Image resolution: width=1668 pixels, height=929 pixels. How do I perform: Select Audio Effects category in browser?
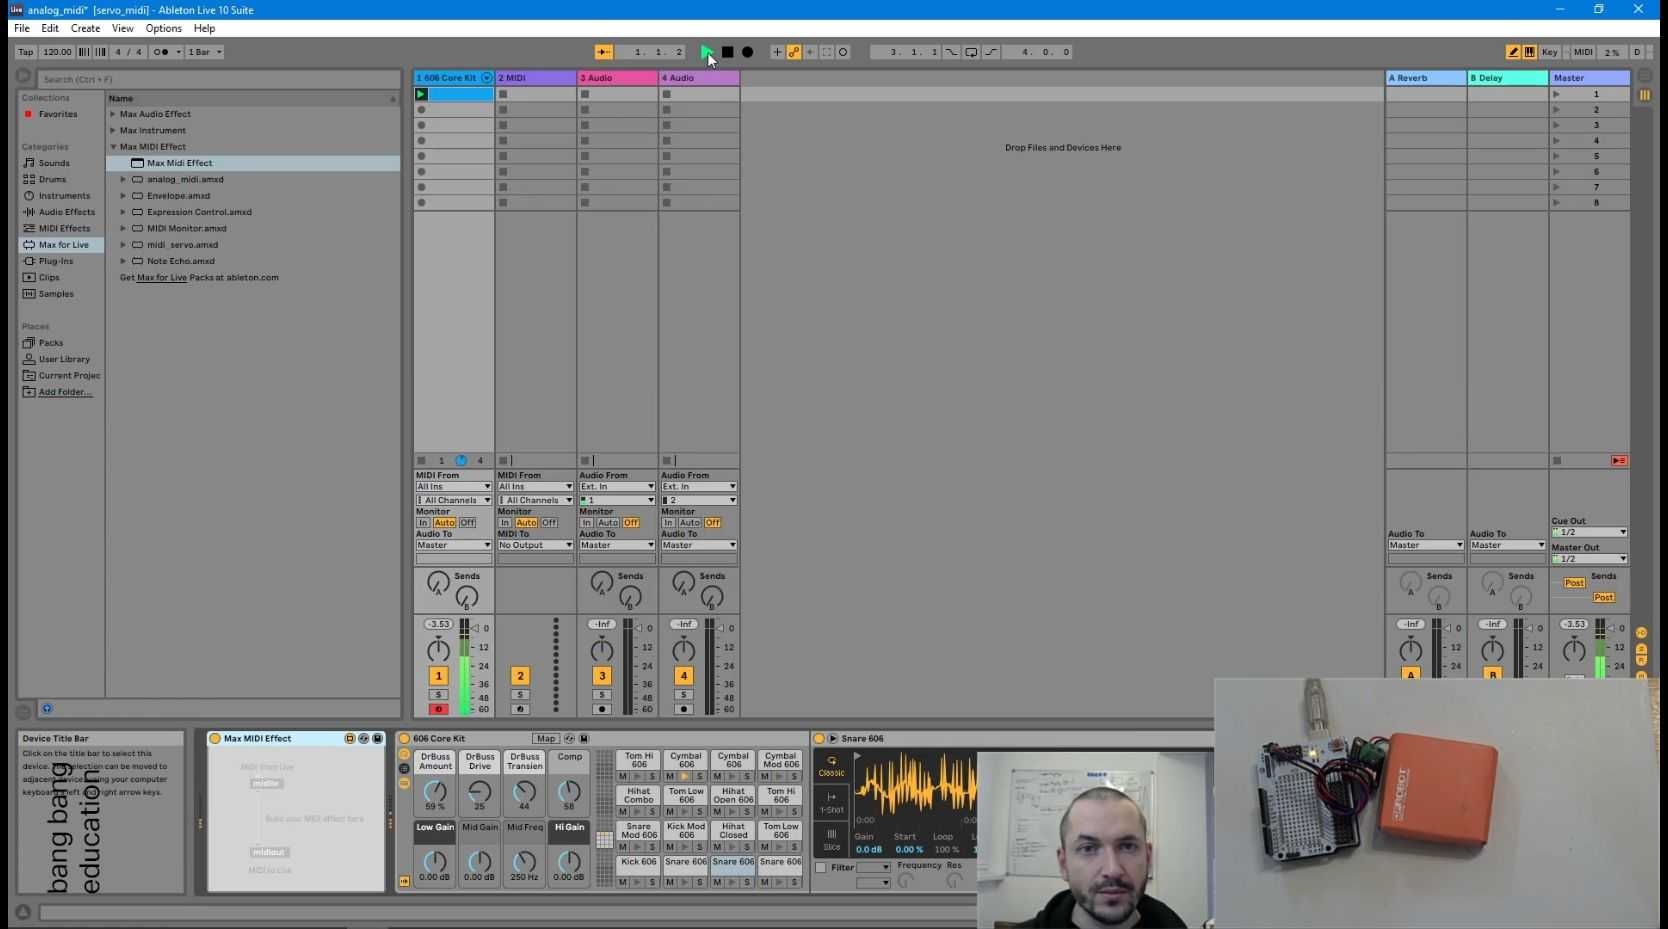point(66,212)
